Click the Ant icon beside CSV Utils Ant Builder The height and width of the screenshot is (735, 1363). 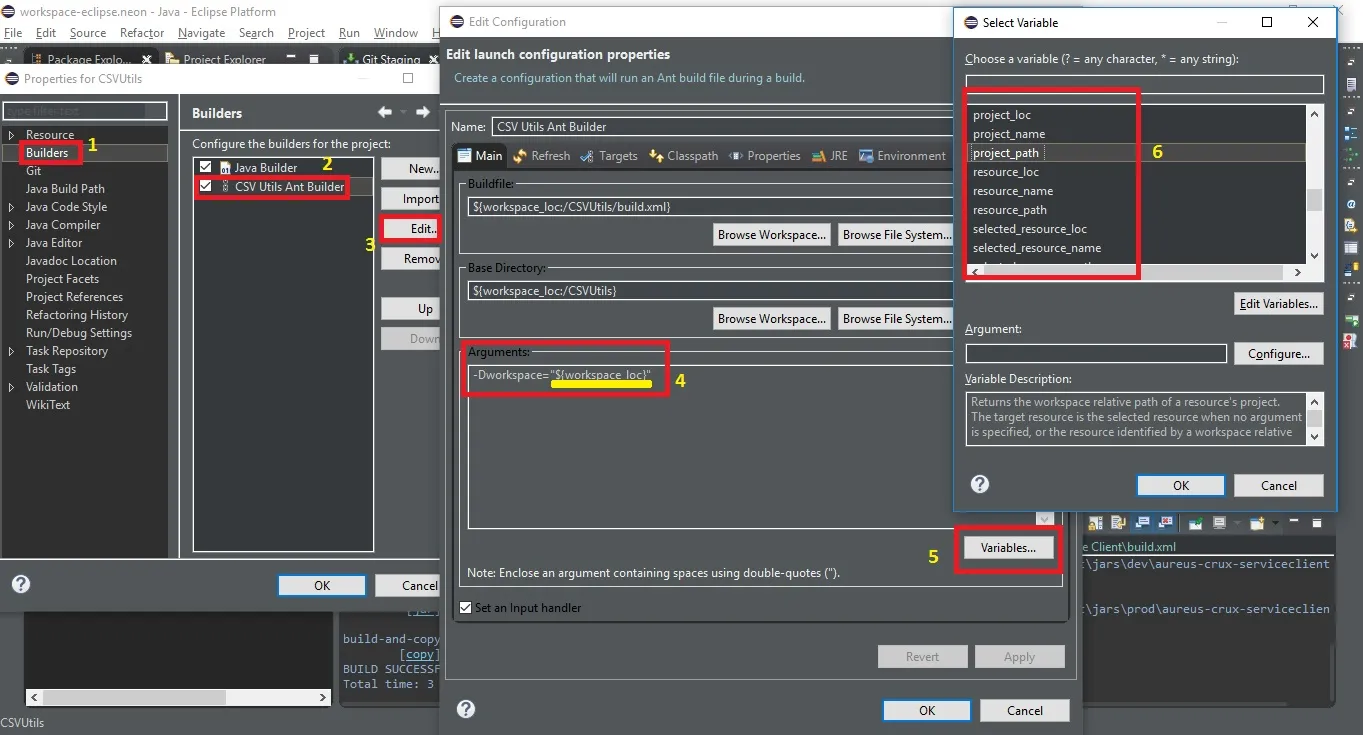tap(225, 187)
